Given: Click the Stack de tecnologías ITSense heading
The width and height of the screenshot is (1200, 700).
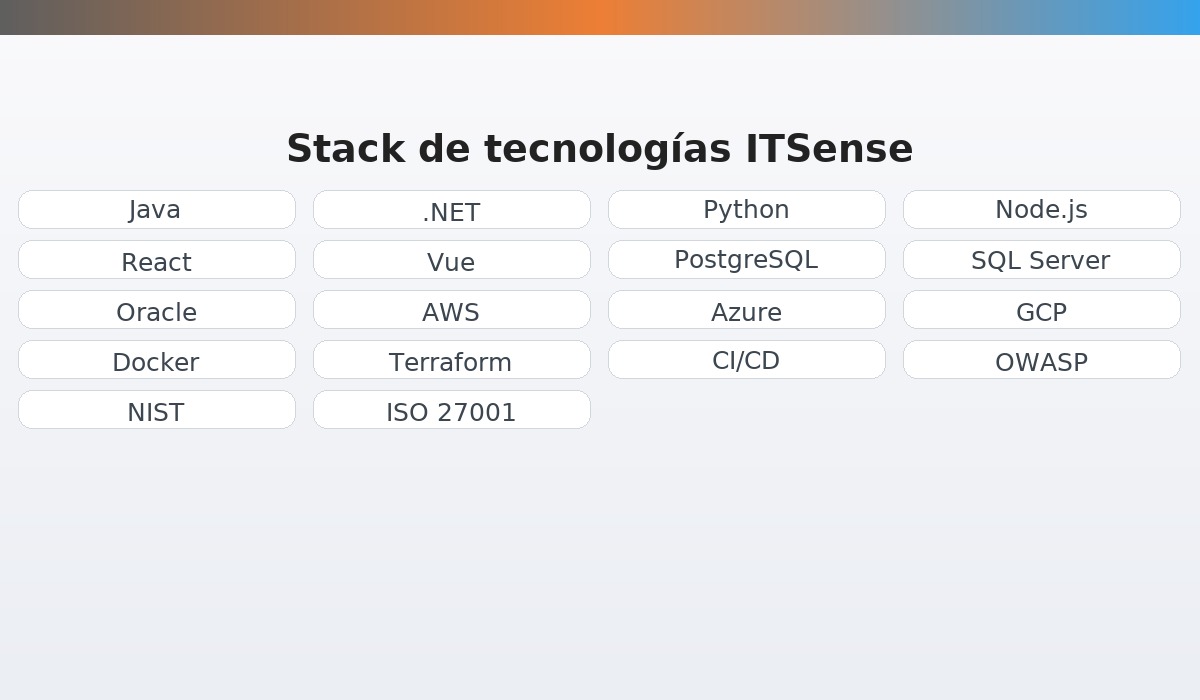Looking at the screenshot, I should point(600,148).
